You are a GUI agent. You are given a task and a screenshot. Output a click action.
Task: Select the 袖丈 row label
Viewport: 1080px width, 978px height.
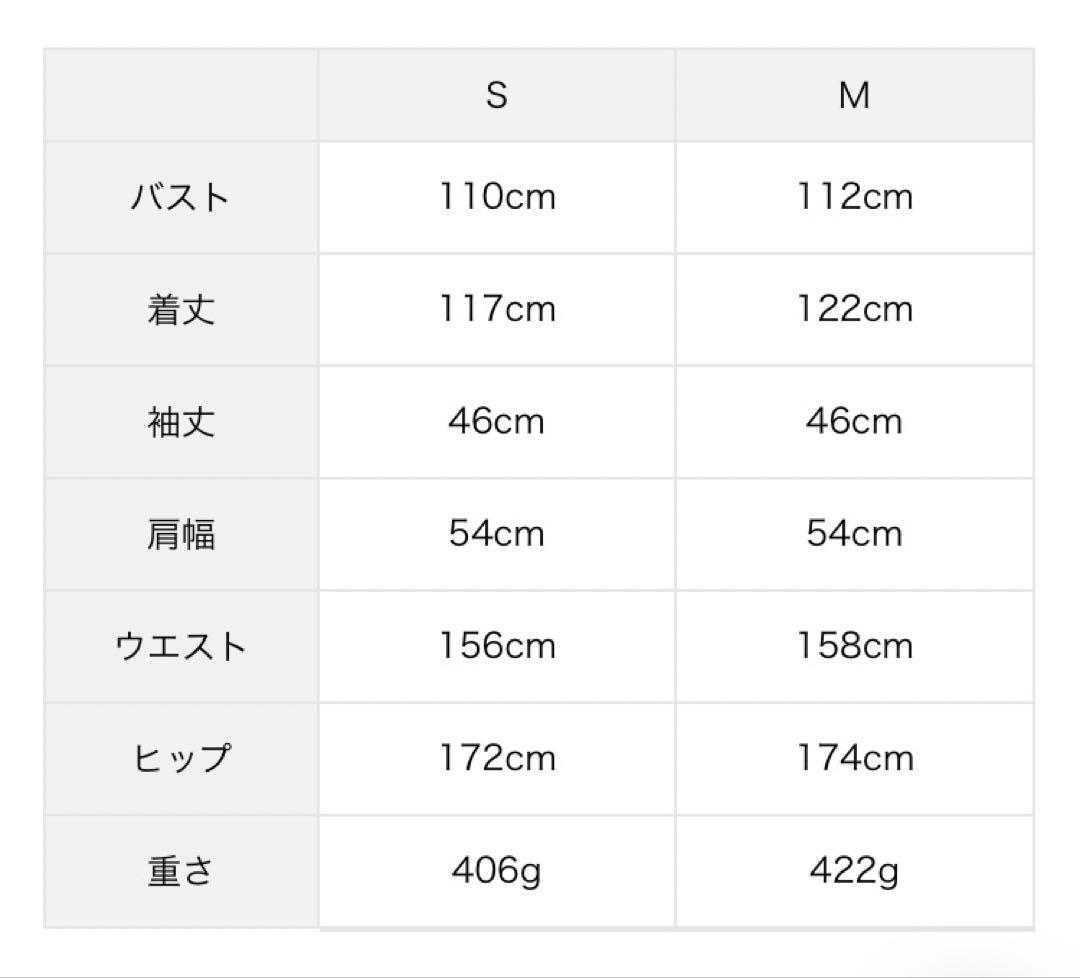tap(181, 421)
